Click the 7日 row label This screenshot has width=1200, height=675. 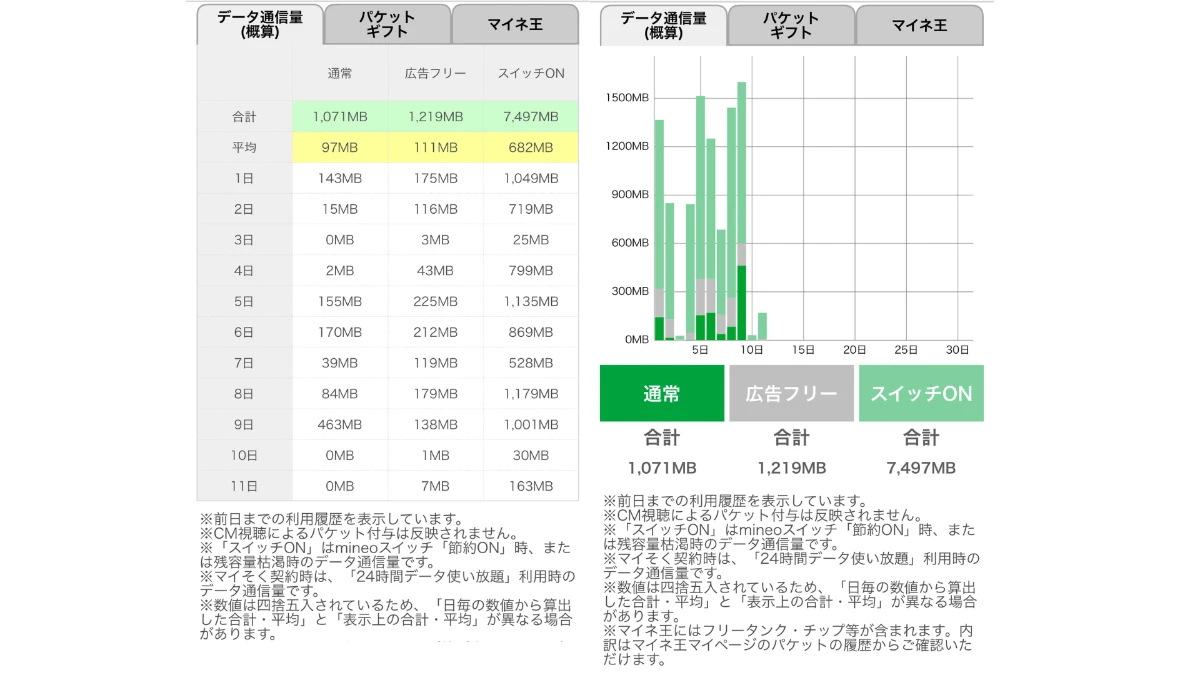(245, 363)
